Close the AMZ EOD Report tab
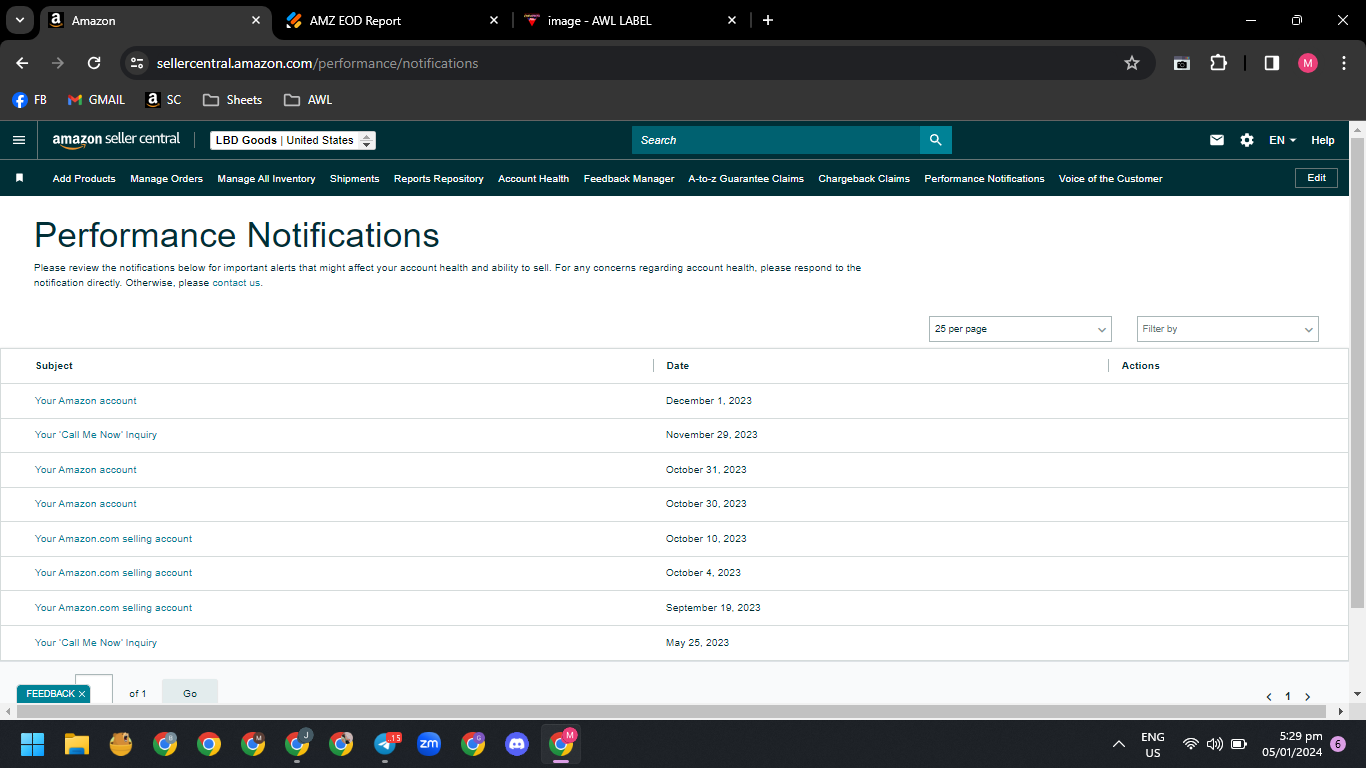The width and height of the screenshot is (1366, 768). (x=494, y=20)
